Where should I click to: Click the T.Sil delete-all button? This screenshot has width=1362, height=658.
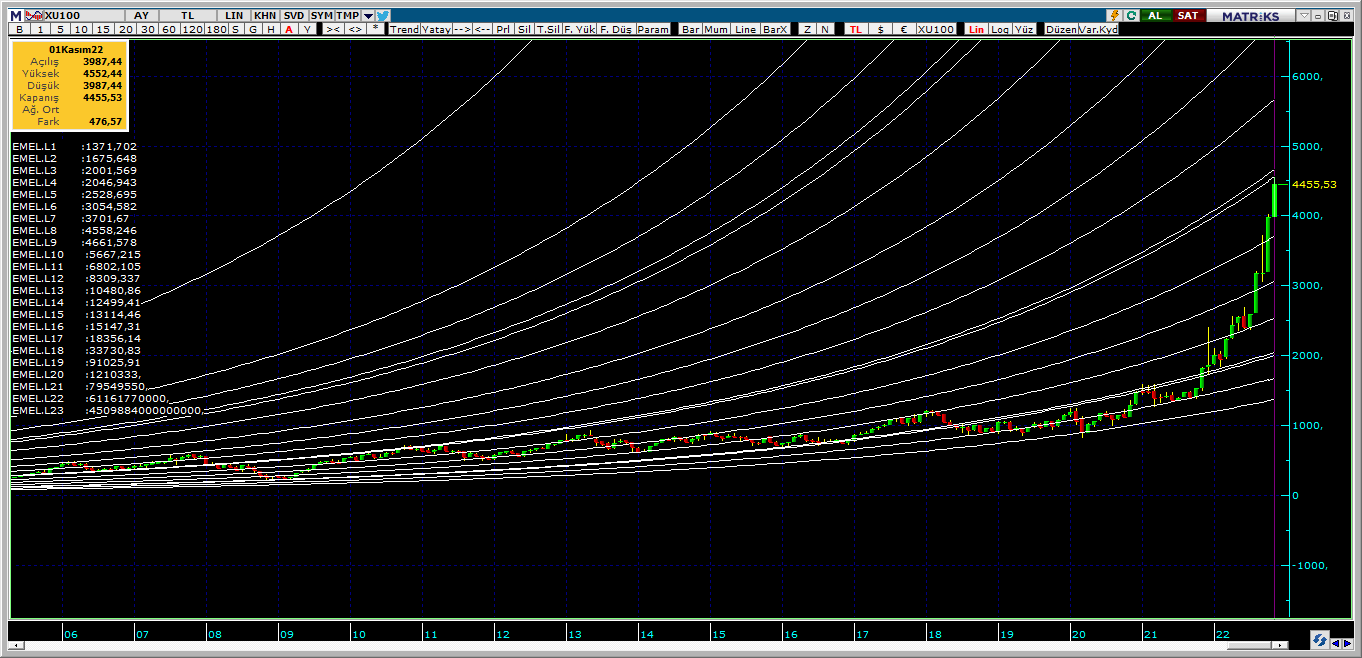point(547,29)
